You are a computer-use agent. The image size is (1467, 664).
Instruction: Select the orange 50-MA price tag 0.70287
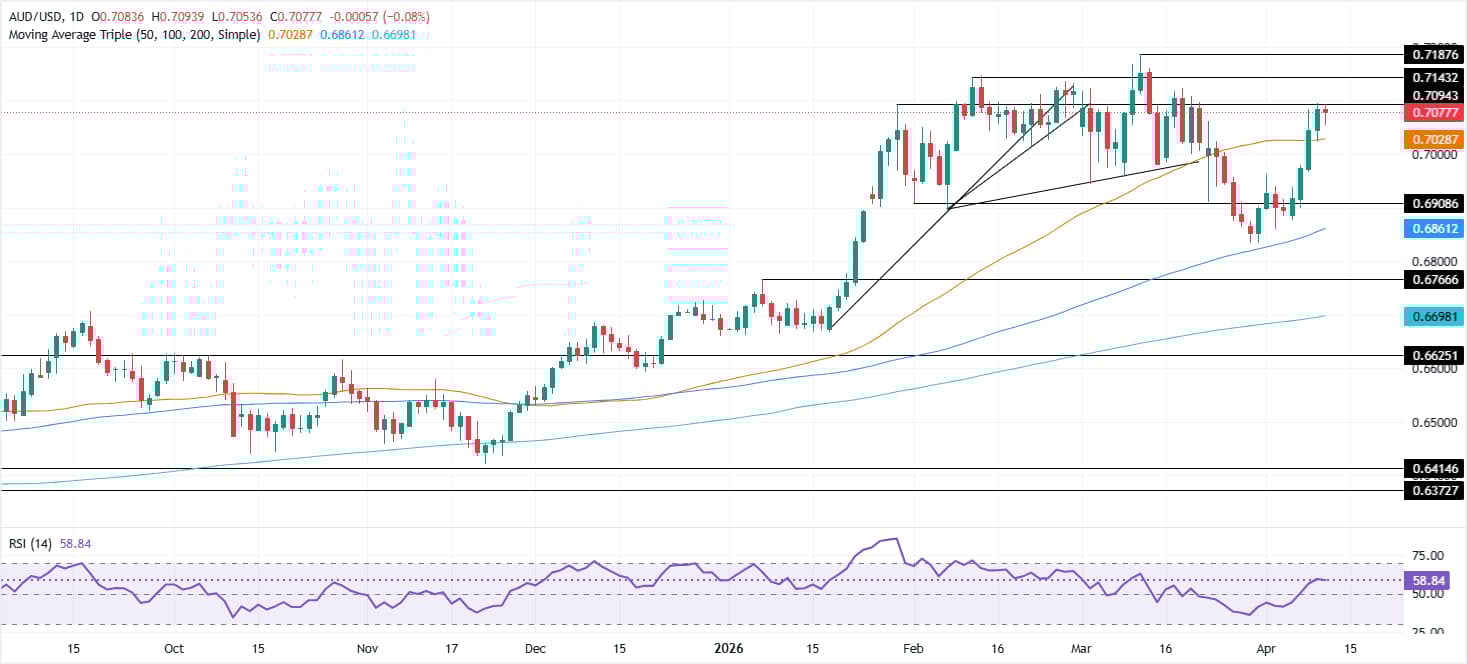pos(1432,139)
